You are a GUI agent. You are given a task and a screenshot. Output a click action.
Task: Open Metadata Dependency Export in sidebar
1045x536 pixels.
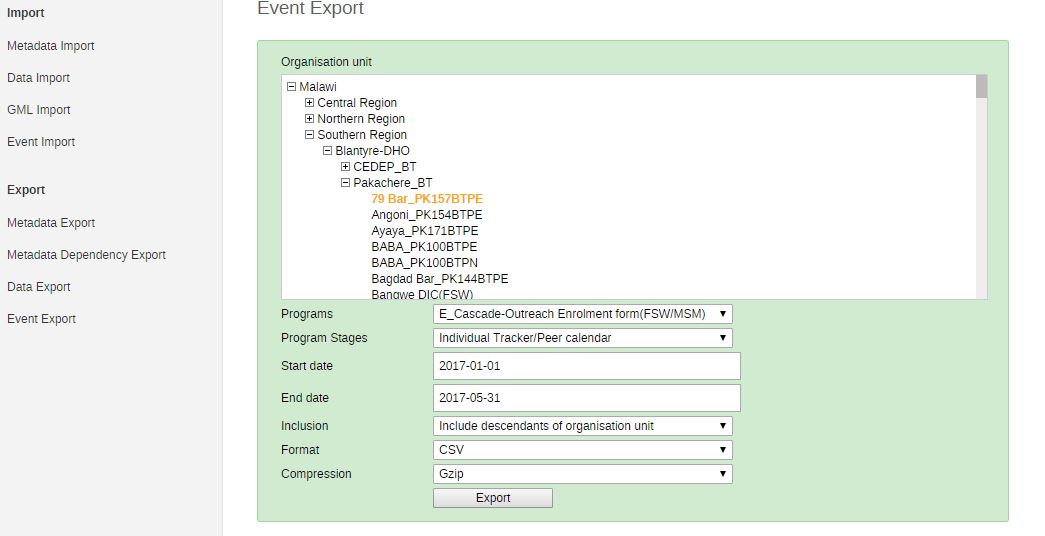(86, 255)
